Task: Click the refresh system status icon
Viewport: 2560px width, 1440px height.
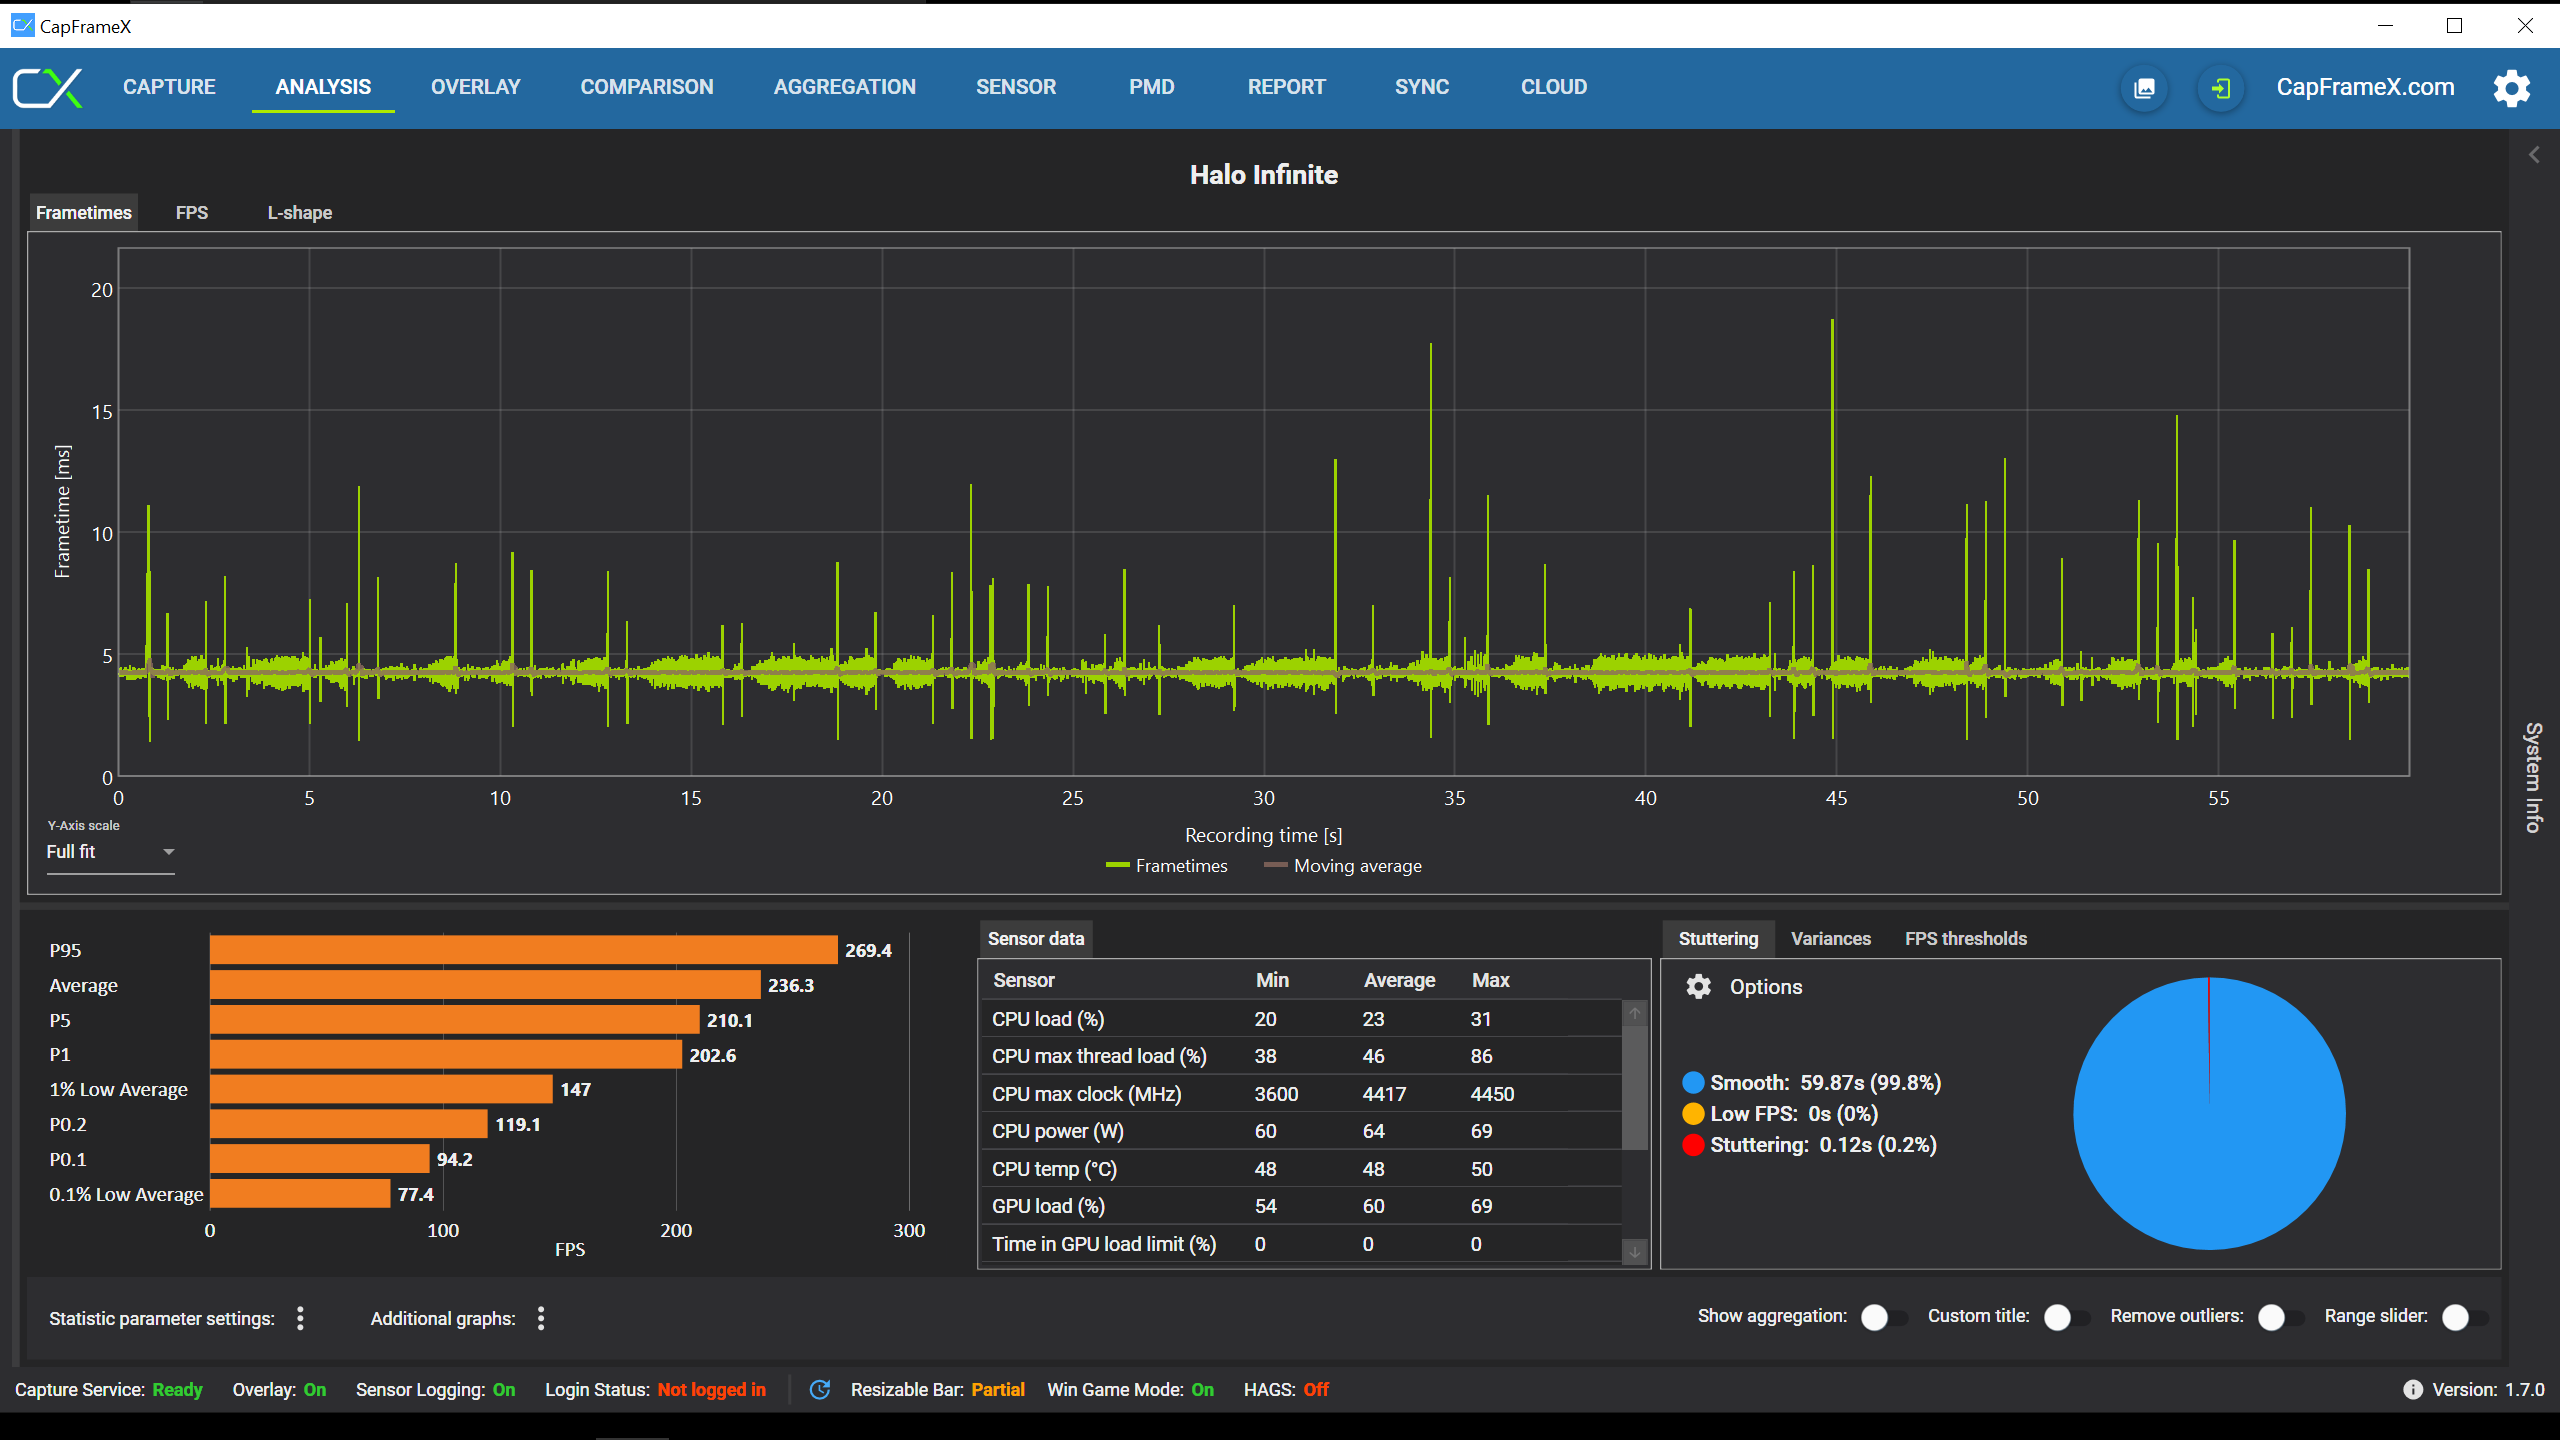Action: pos(820,1389)
